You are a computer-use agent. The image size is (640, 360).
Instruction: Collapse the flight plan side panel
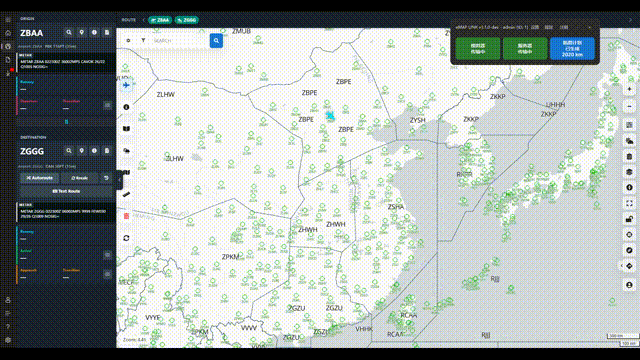[119, 180]
